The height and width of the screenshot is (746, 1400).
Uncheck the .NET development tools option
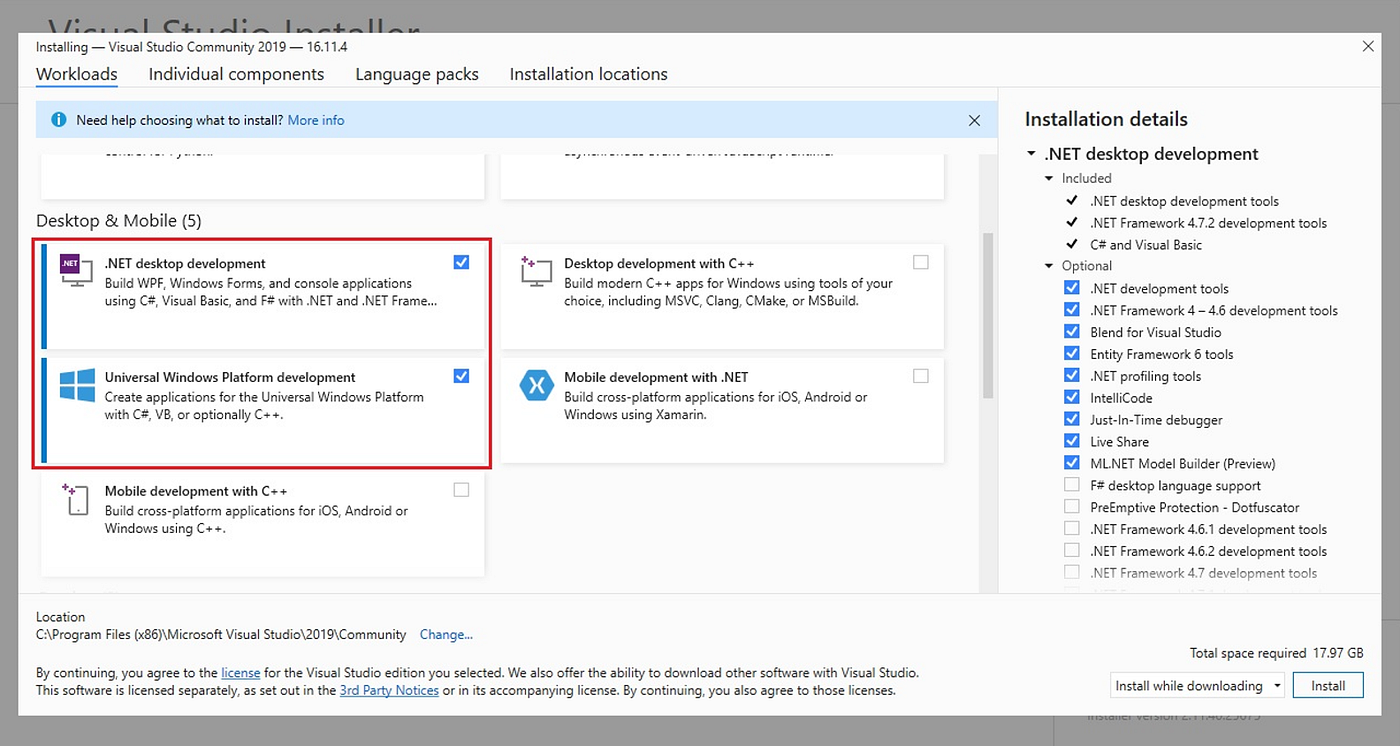(1072, 288)
